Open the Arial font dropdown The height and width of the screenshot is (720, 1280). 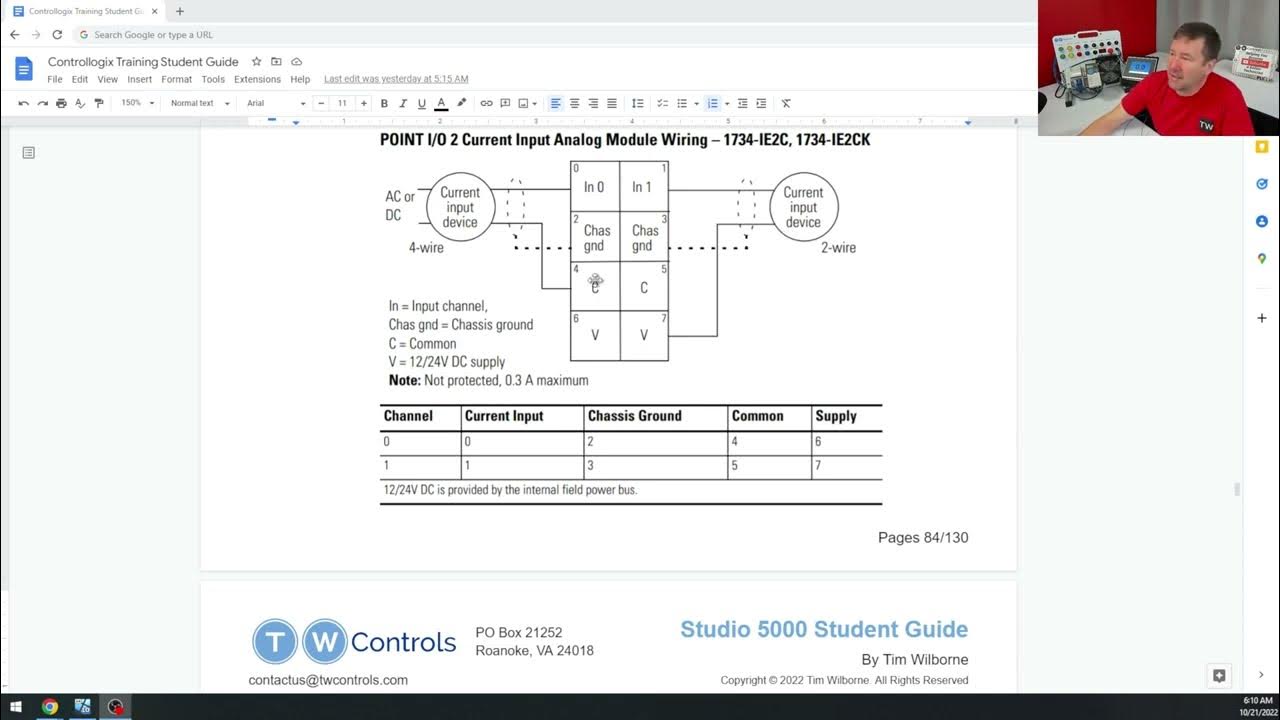276,103
